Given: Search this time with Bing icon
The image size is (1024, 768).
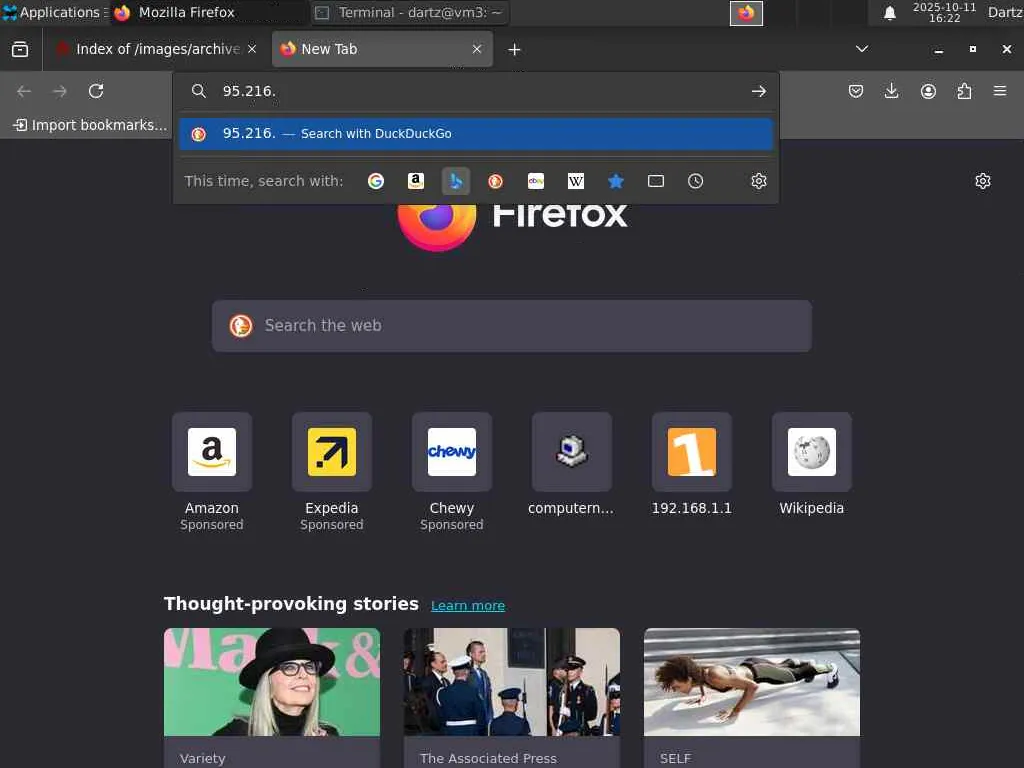Looking at the screenshot, I should (456, 181).
